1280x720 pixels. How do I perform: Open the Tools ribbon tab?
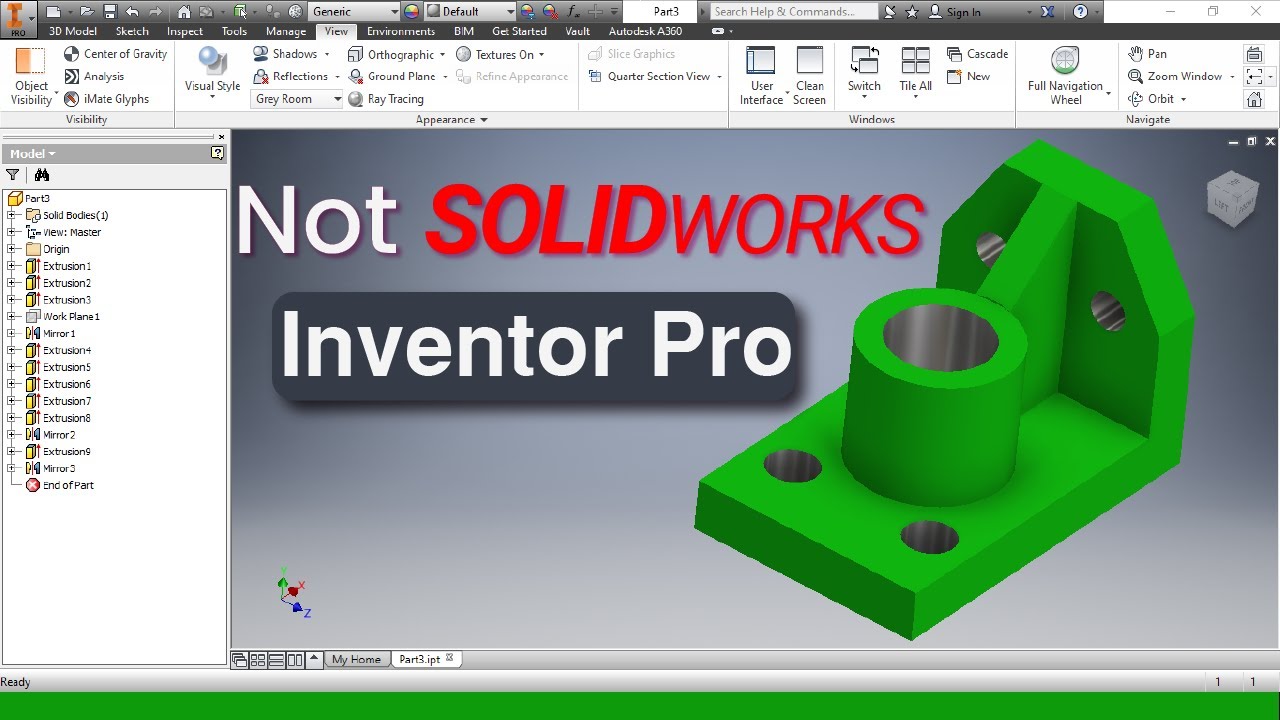point(234,31)
